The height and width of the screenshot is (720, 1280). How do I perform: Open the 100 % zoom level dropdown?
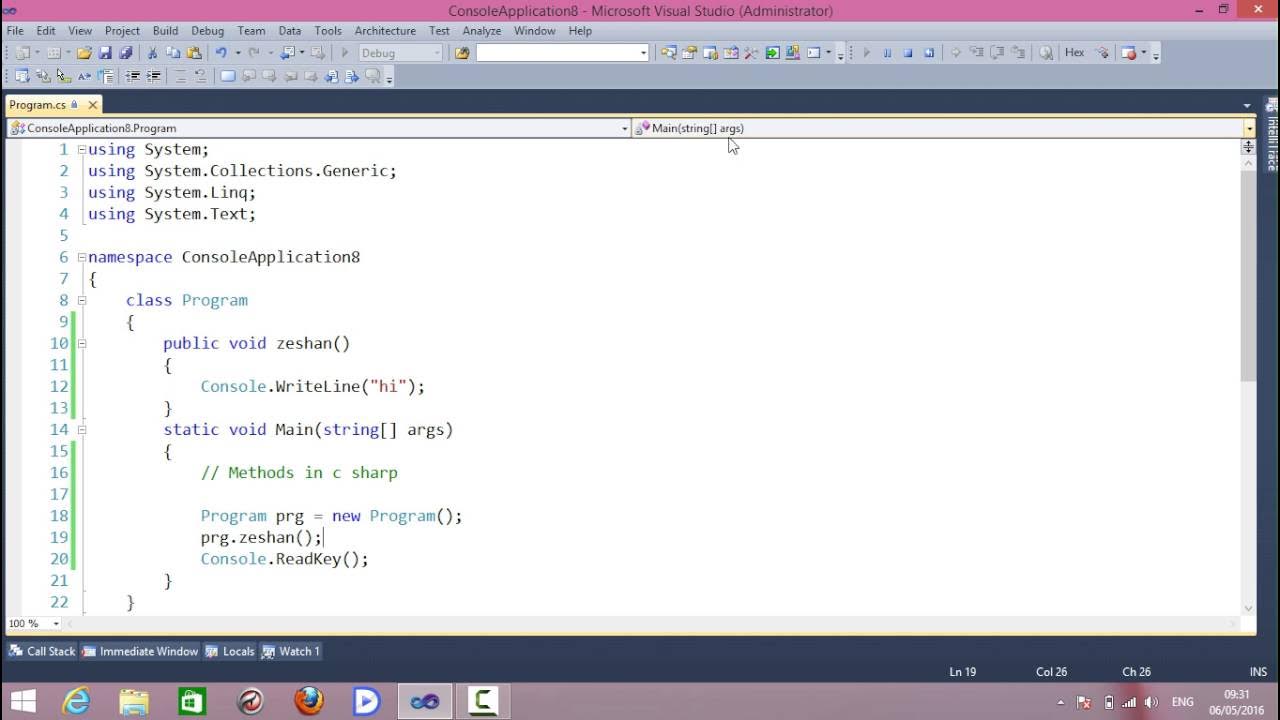point(56,624)
